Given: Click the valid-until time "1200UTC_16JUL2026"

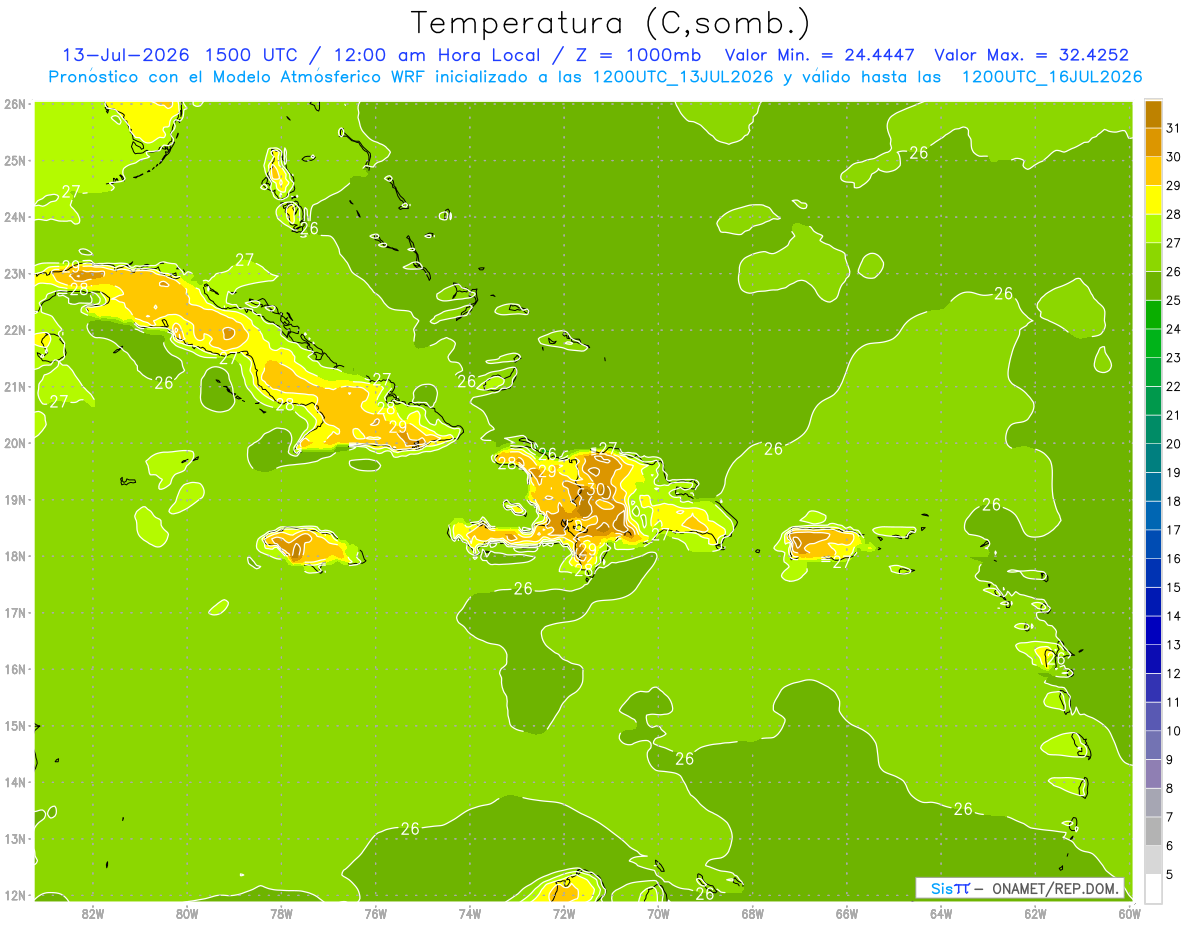Looking at the screenshot, I should (x=1052, y=77).
